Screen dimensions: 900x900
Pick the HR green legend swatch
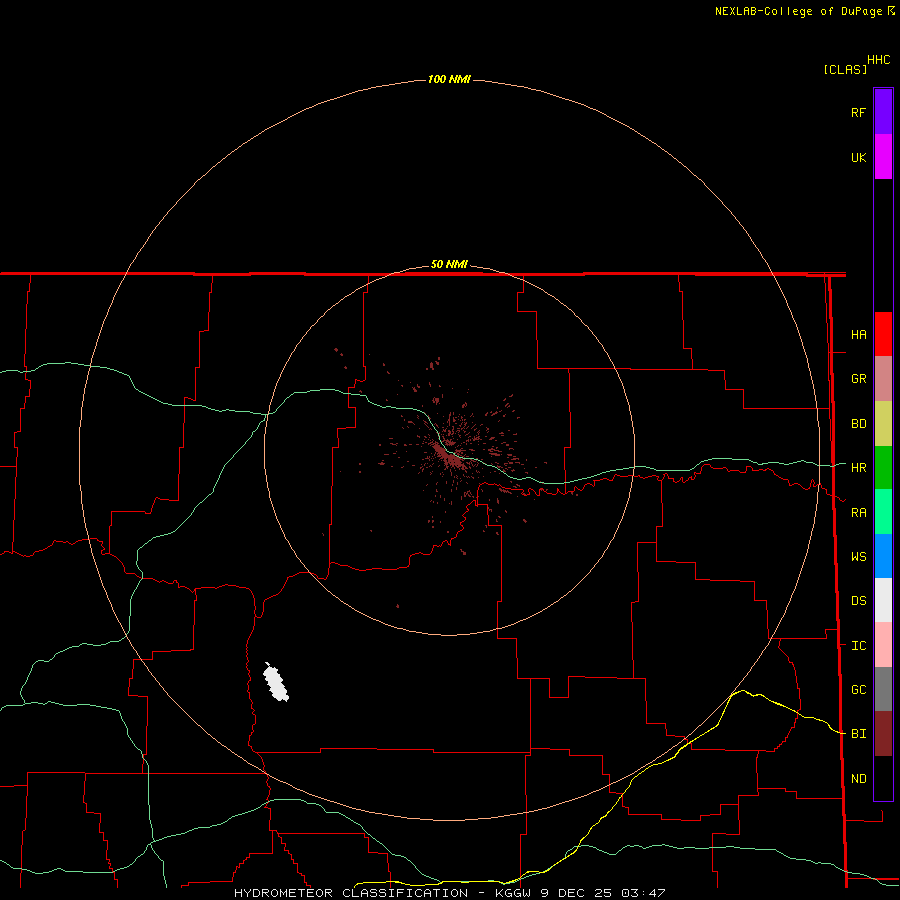(x=883, y=468)
